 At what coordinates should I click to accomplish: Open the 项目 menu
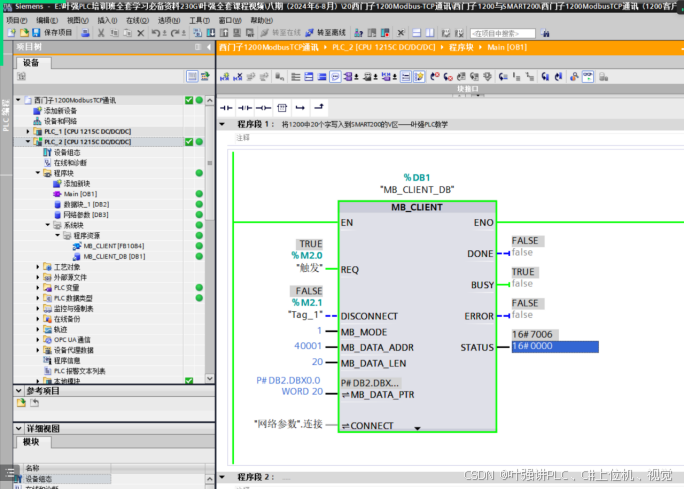click(17, 21)
